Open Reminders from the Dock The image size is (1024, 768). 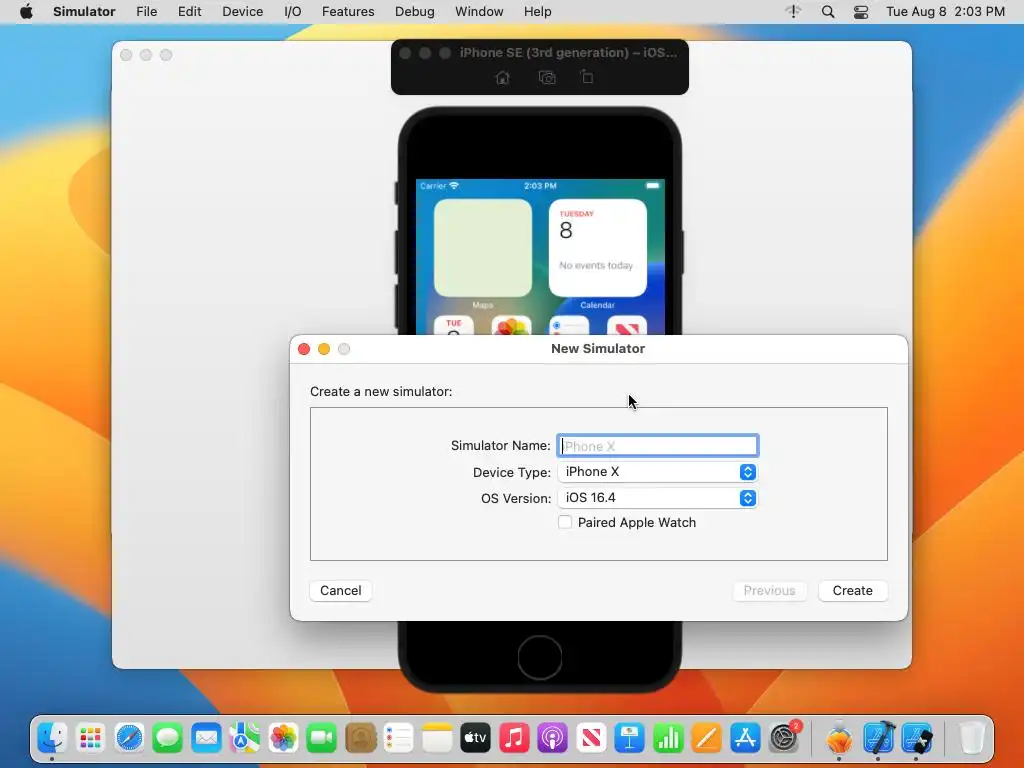click(x=398, y=738)
